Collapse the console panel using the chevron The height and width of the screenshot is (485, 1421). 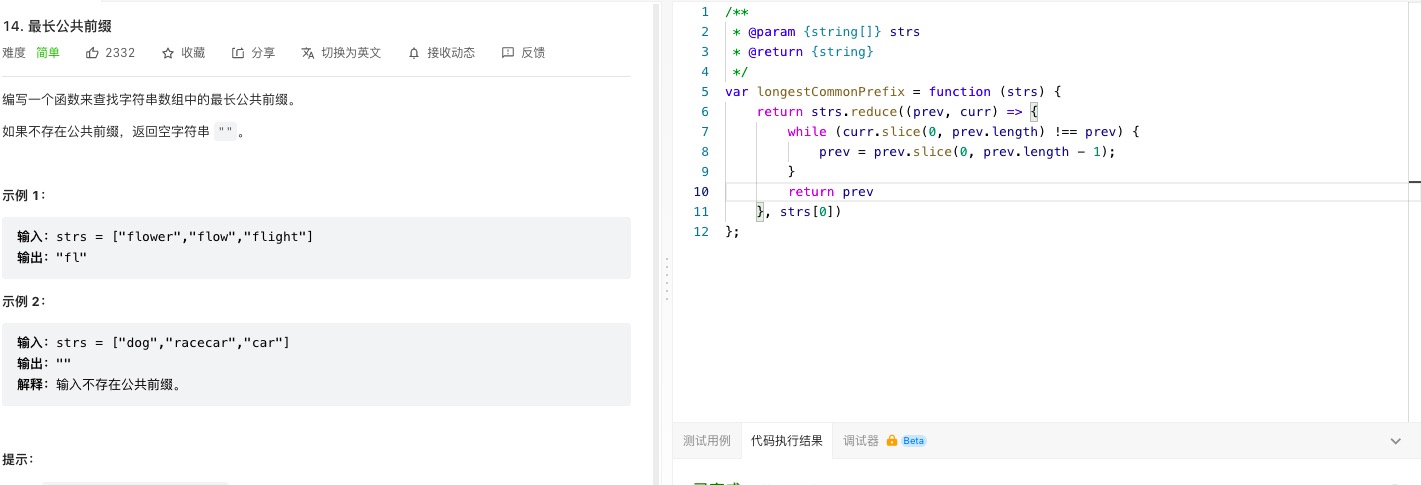(1396, 441)
